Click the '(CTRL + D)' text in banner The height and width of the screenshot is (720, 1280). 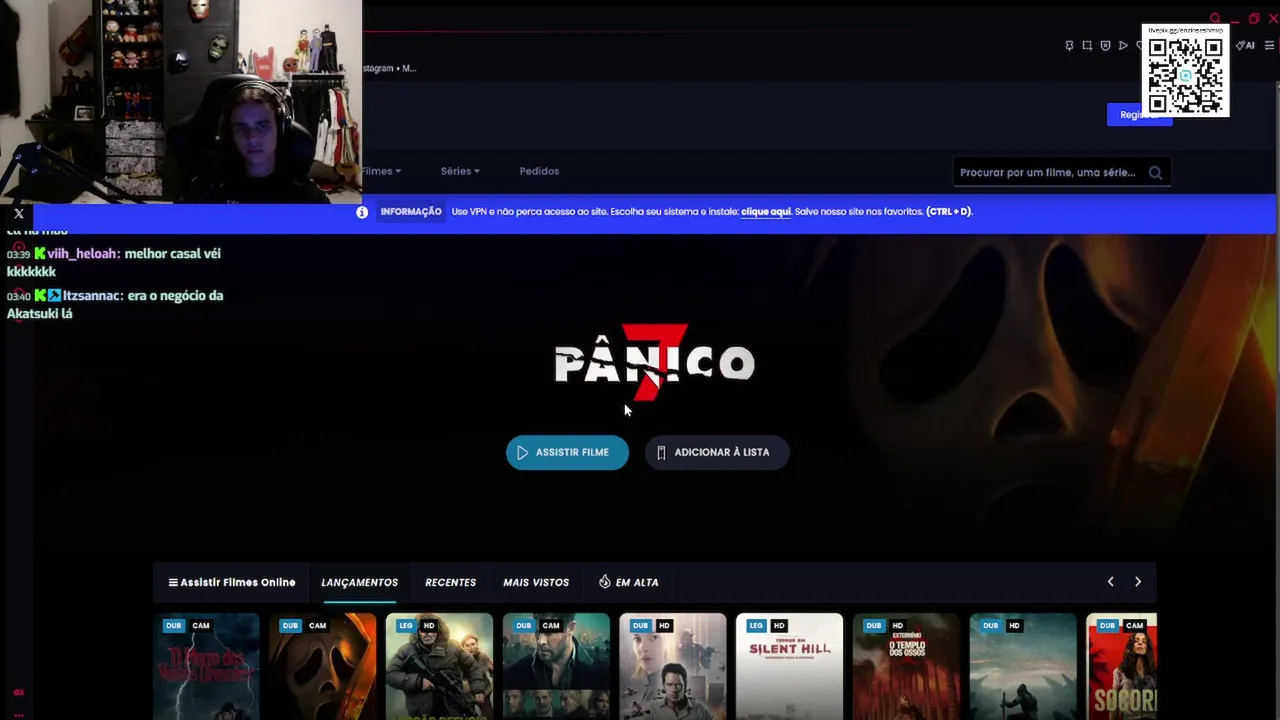point(949,212)
